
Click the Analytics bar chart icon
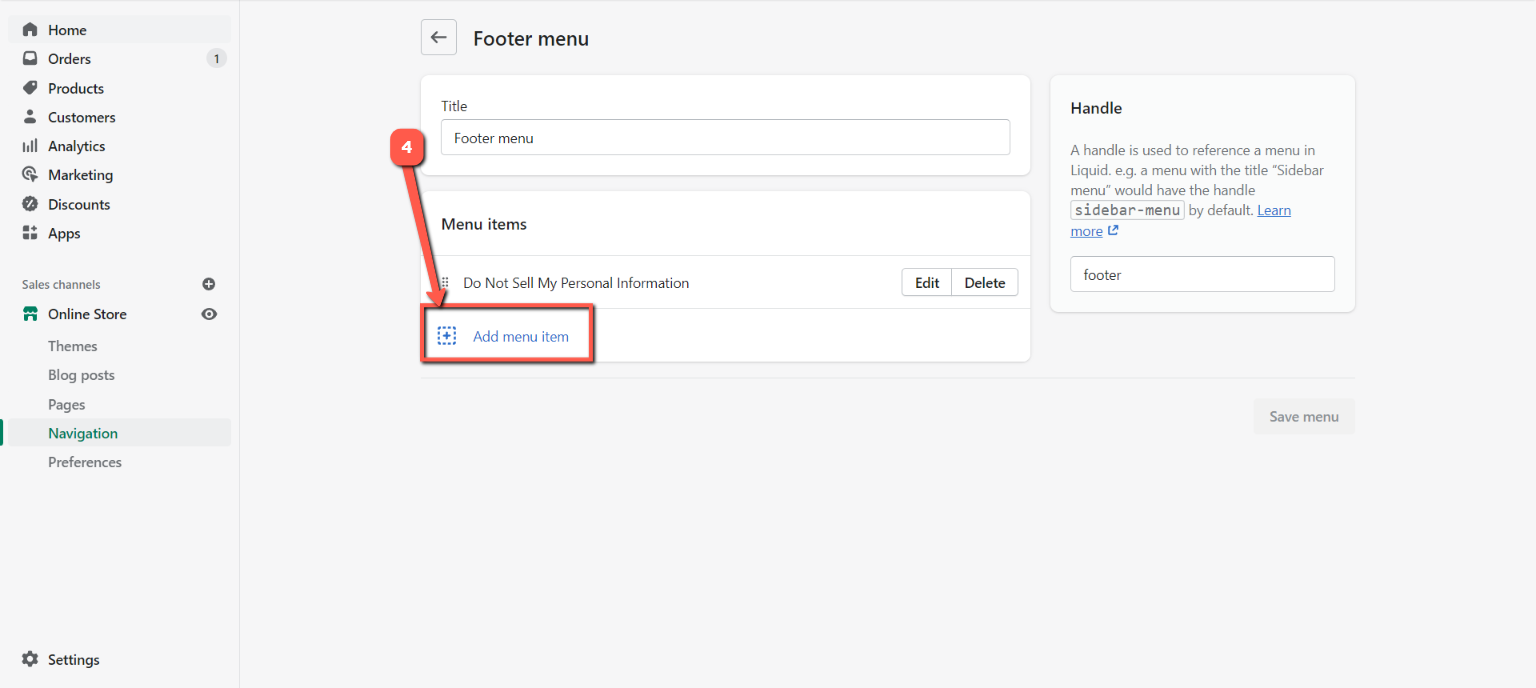pos(30,146)
